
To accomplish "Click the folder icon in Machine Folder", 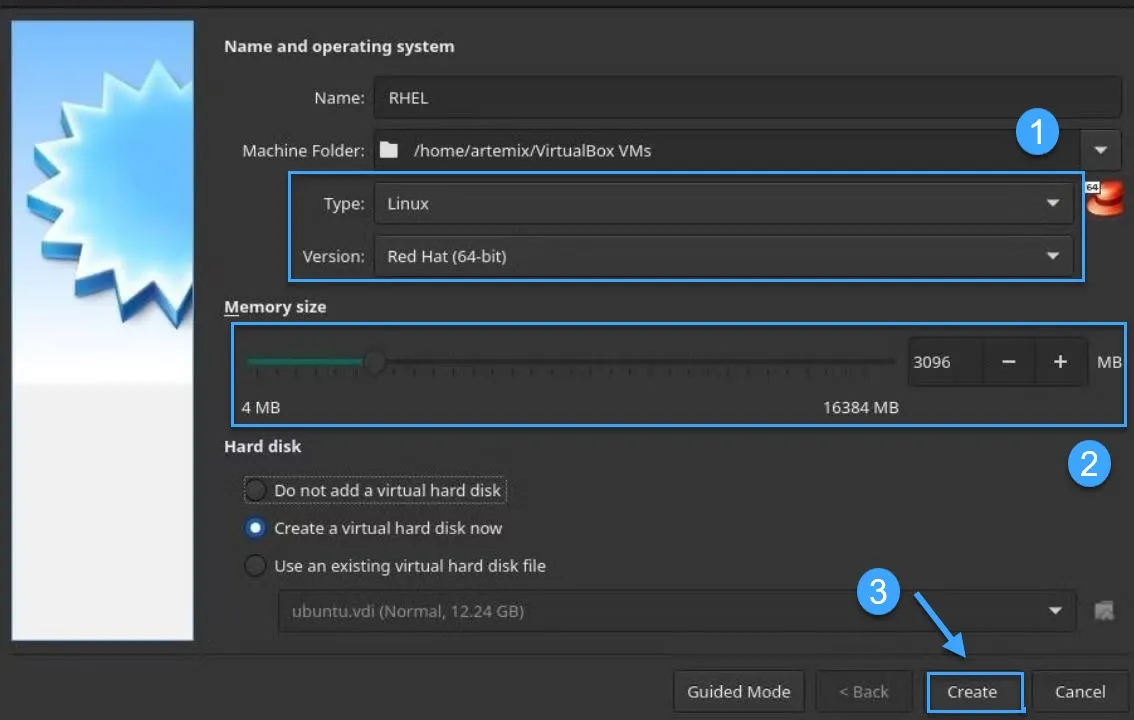I will (389, 150).
